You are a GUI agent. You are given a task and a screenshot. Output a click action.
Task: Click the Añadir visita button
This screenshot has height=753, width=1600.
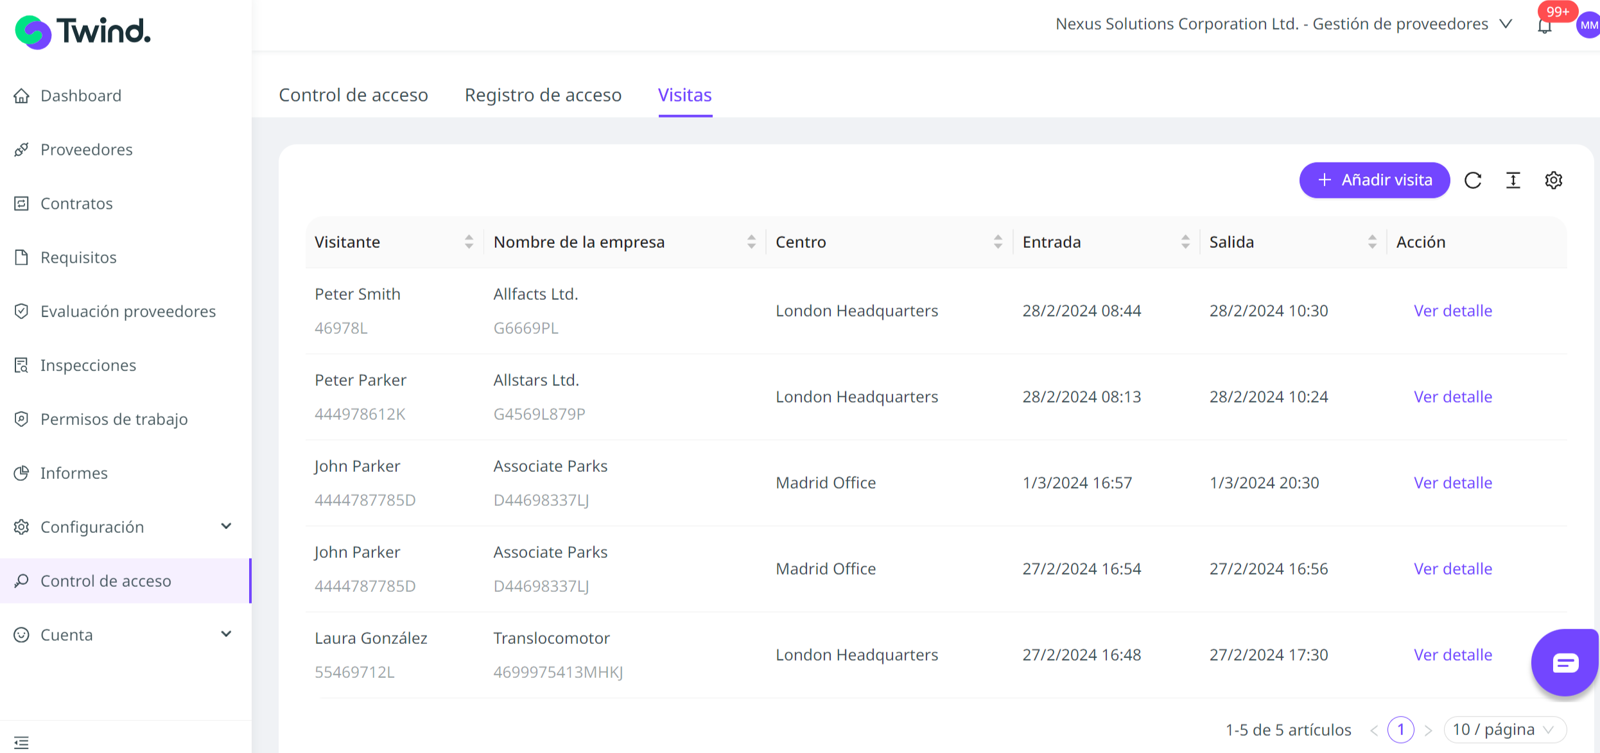pyautogui.click(x=1374, y=180)
